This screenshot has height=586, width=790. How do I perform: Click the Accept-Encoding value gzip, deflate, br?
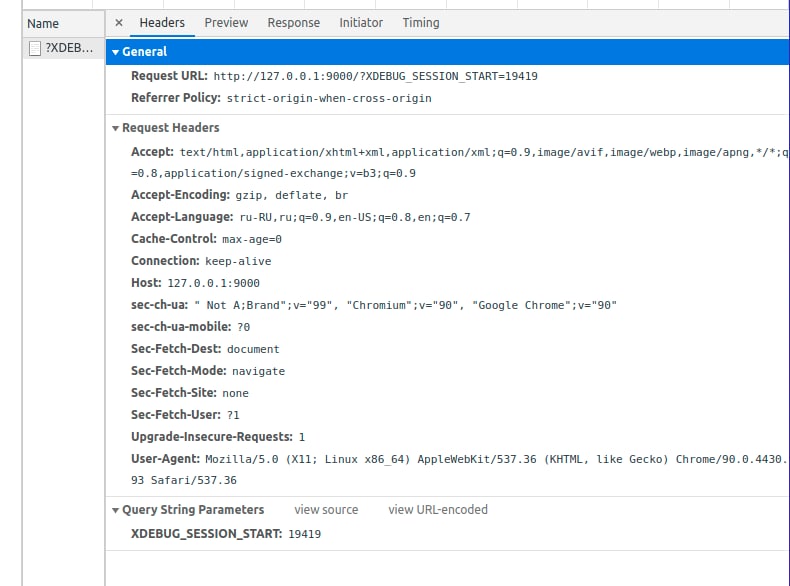point(292,196)
